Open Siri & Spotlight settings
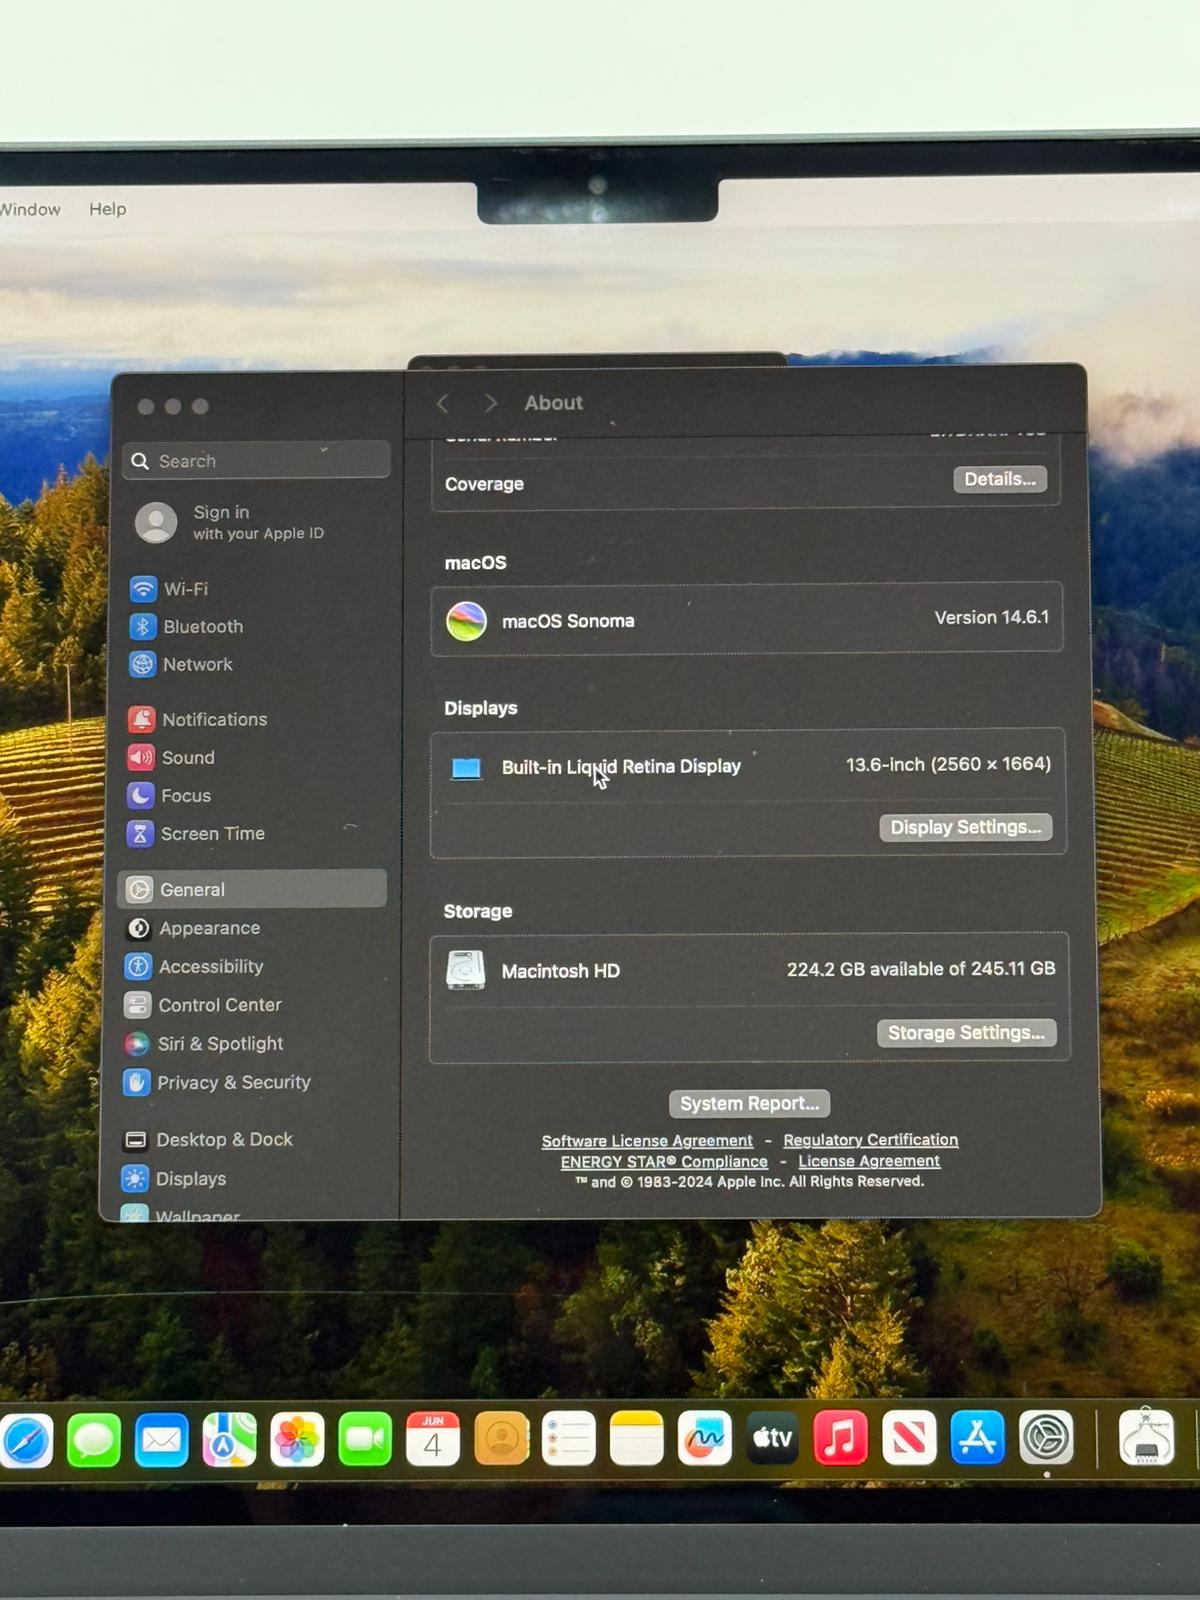 point(204,1043)
